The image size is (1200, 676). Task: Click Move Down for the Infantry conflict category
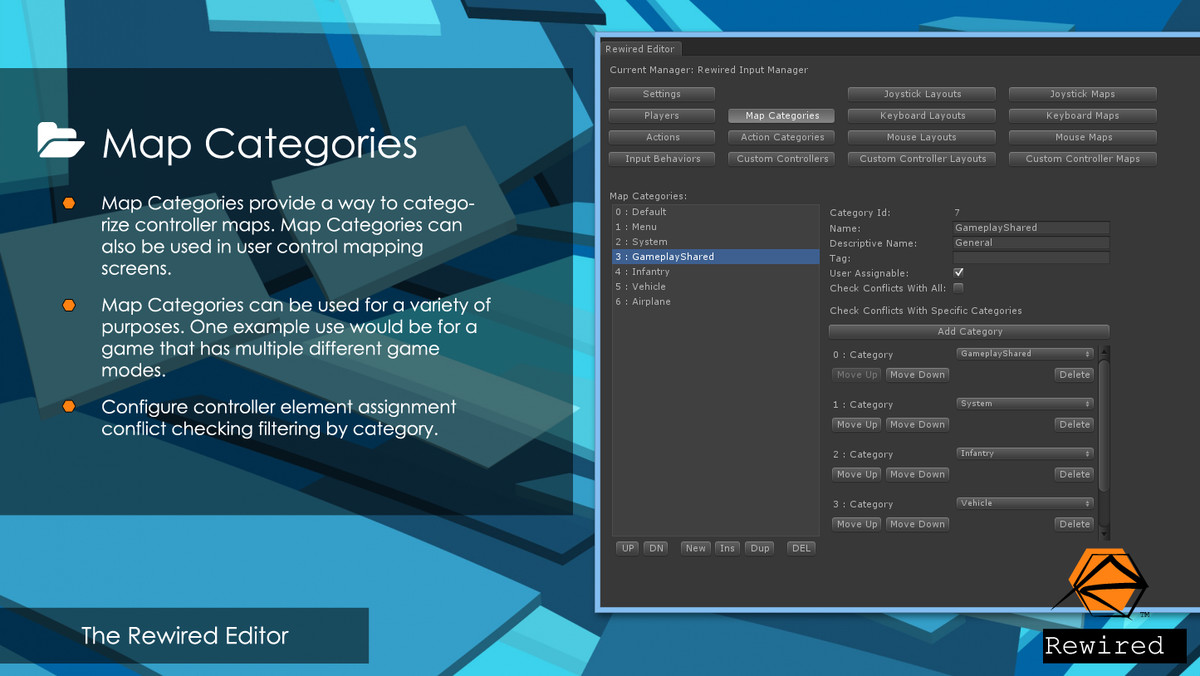[x=917, y=475]
